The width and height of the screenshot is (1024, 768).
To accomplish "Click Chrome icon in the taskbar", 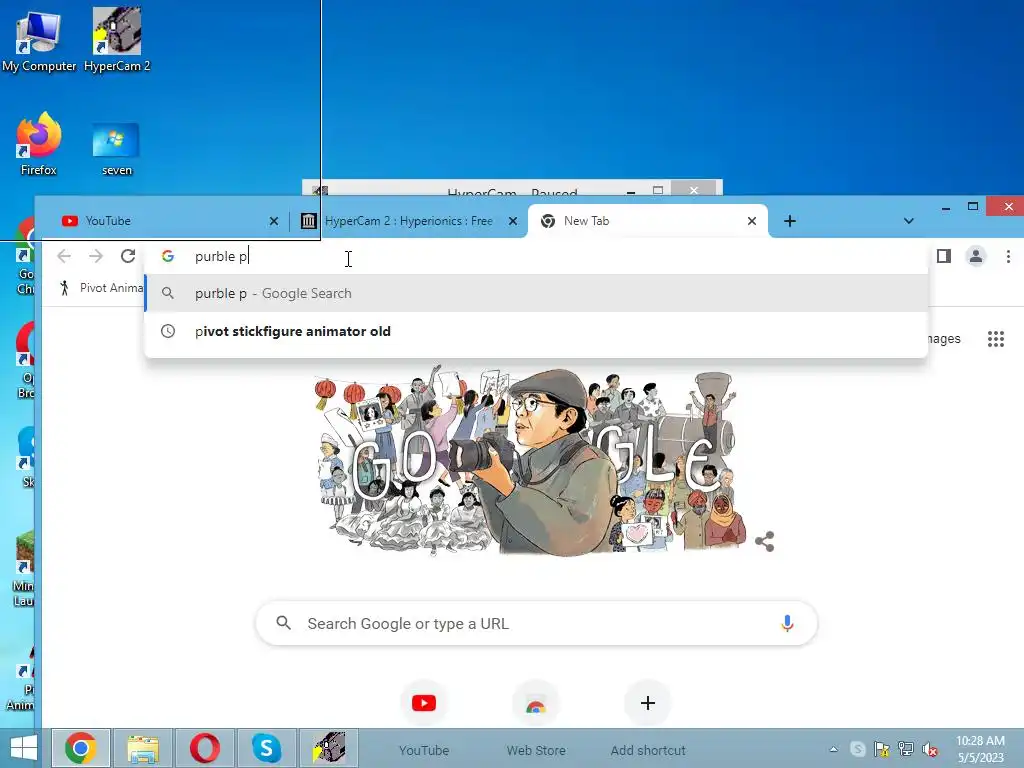I will (x=81, y=748).
